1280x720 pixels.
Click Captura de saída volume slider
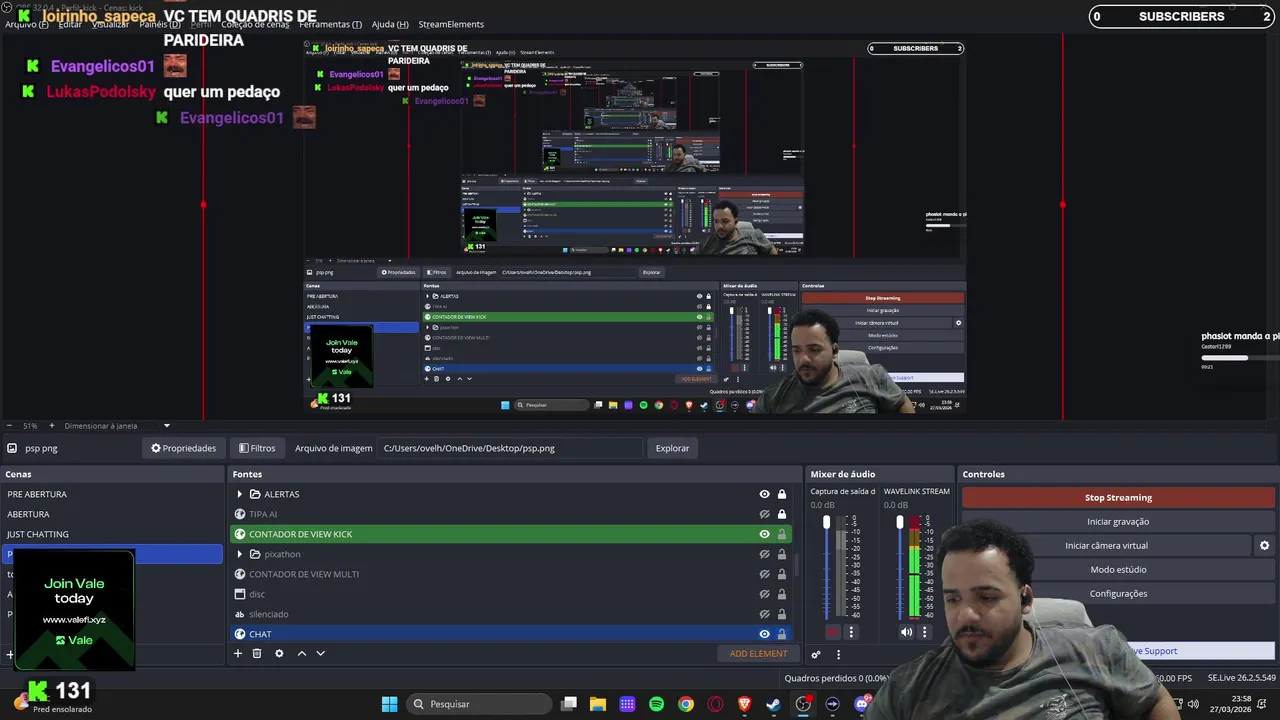coord(826,568)
